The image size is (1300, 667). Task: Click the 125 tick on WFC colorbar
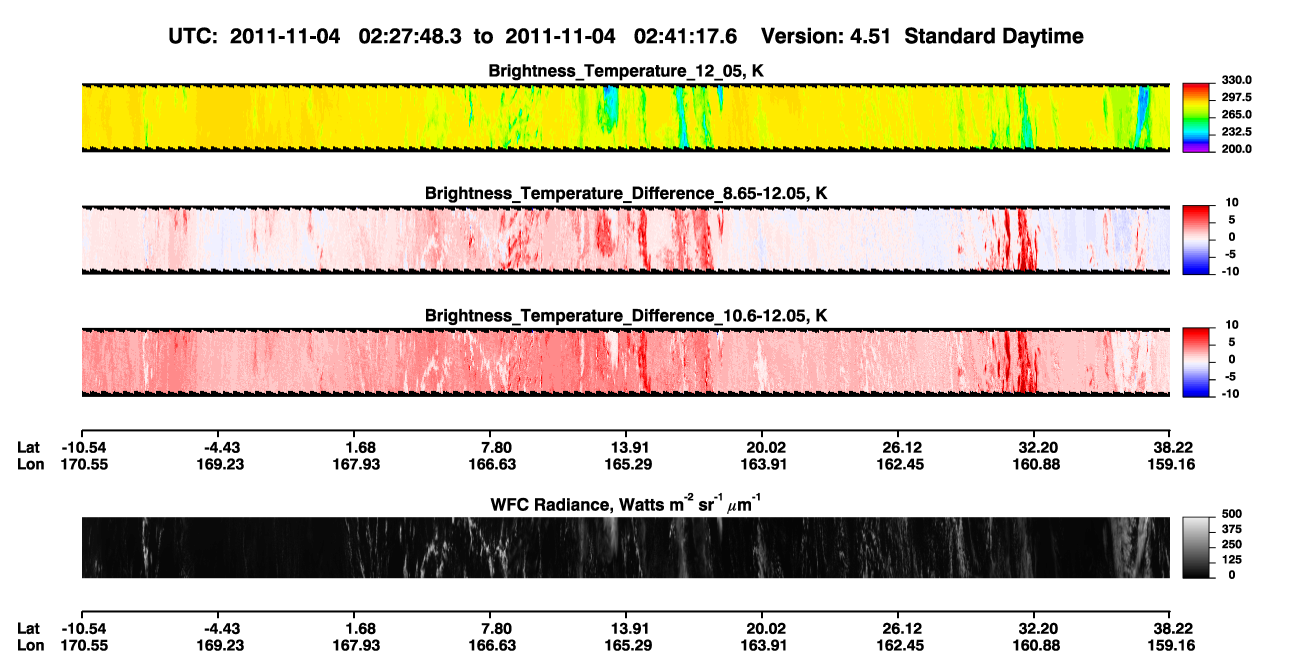(1233, 561)
